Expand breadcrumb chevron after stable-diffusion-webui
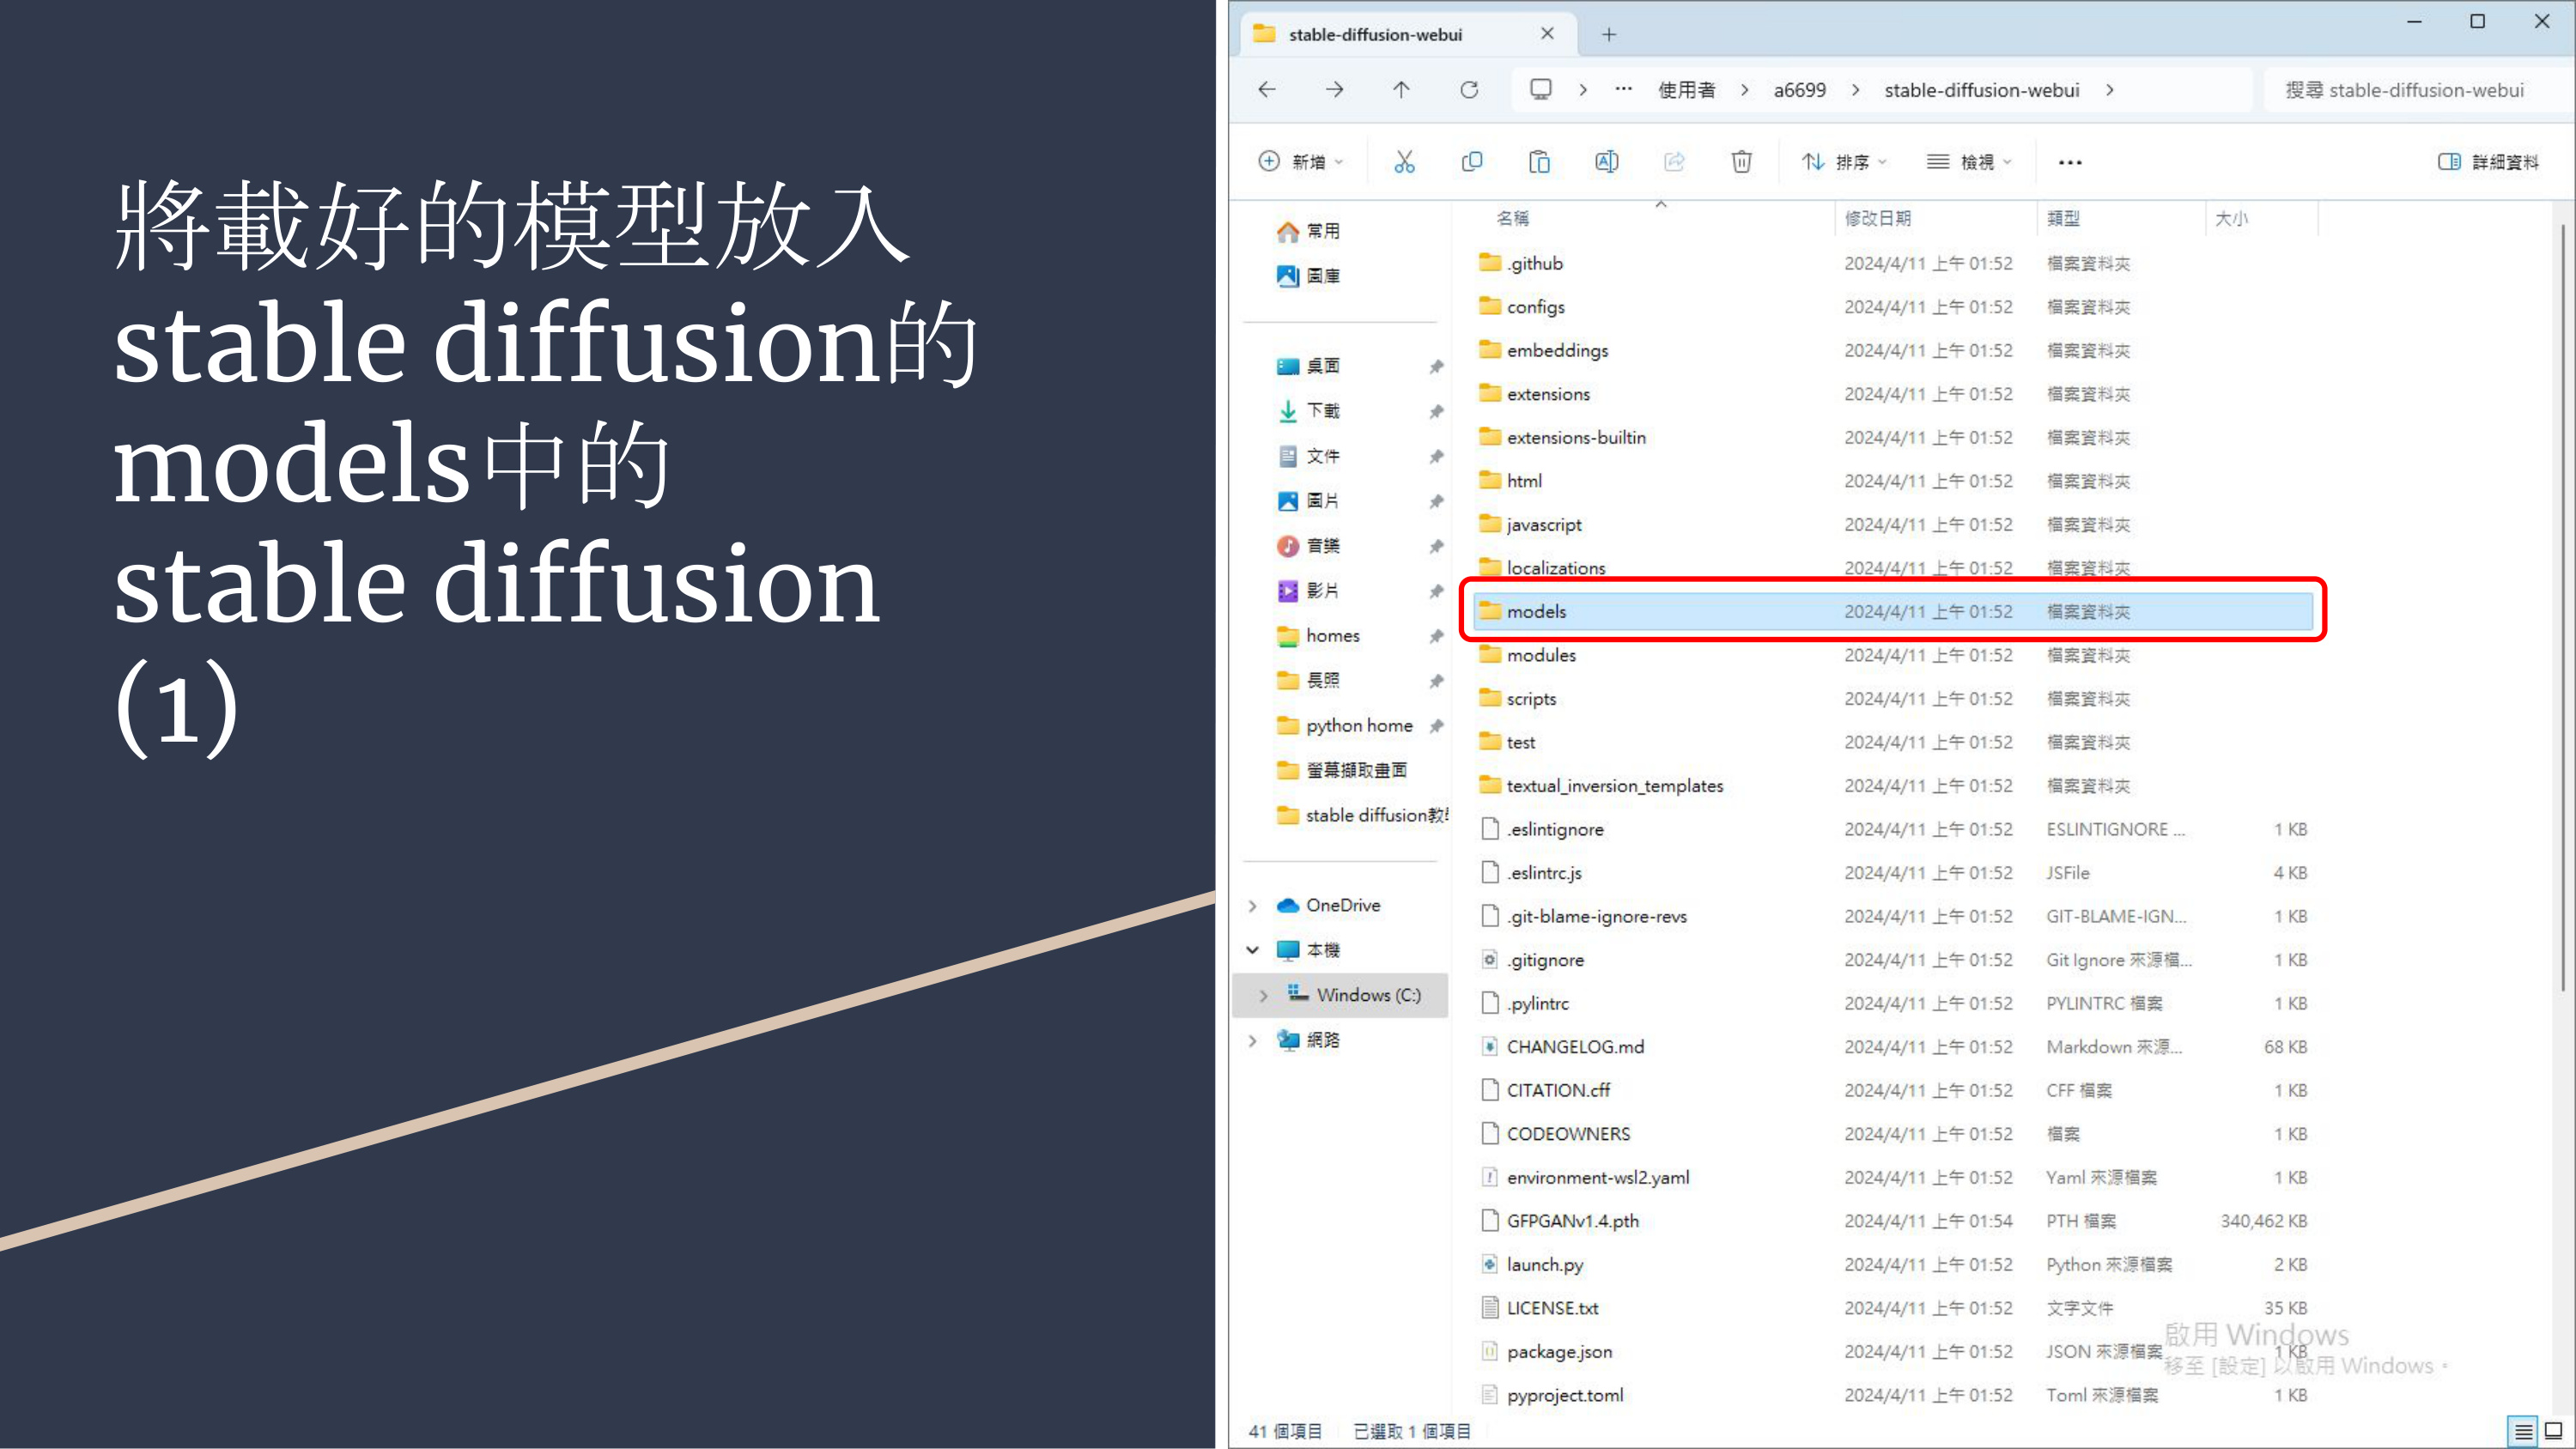 (x=2110, y=90)
